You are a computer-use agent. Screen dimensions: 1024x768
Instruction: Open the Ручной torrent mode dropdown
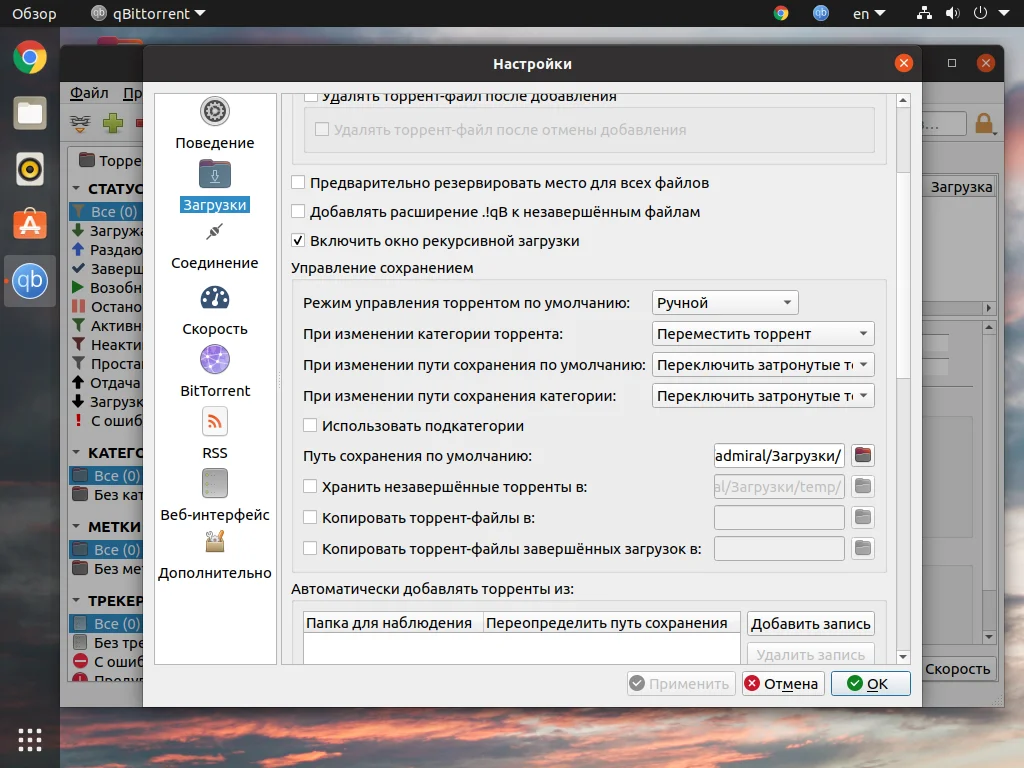coord(725,303)
